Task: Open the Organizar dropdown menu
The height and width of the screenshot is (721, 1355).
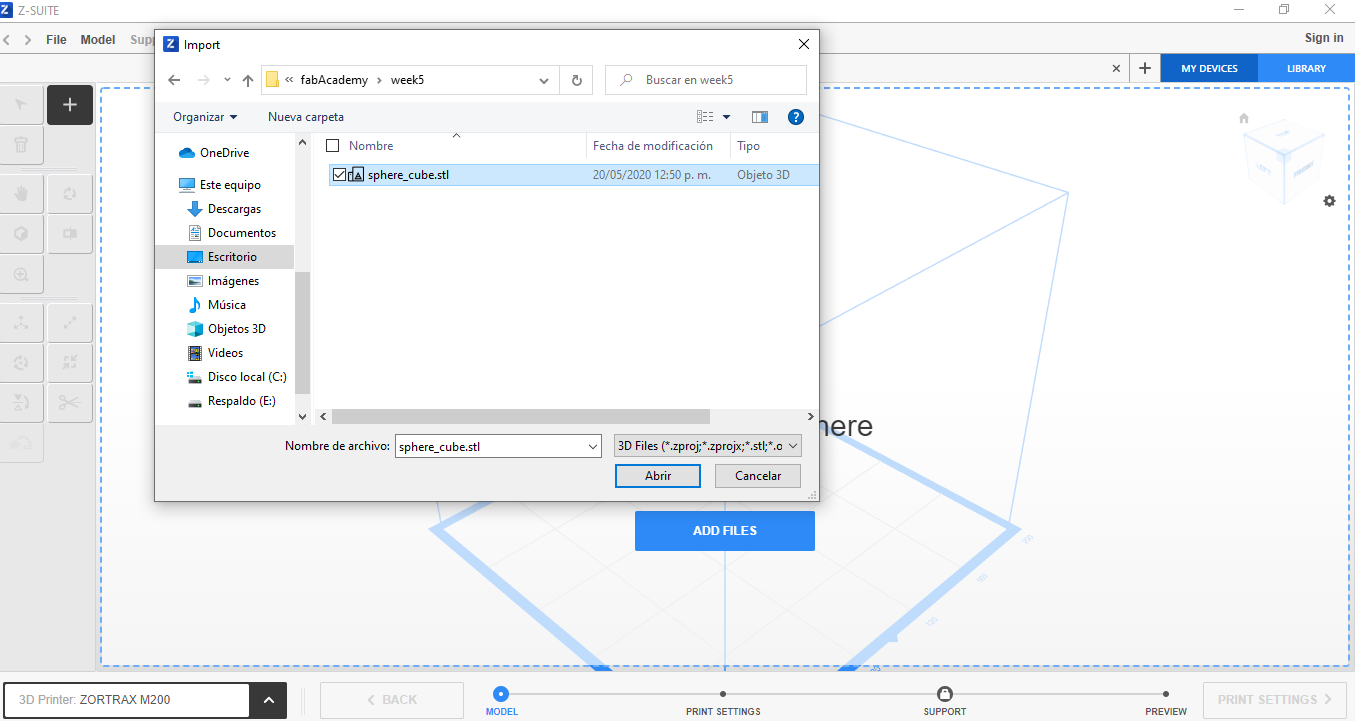Action: click(x=205, y=117)
